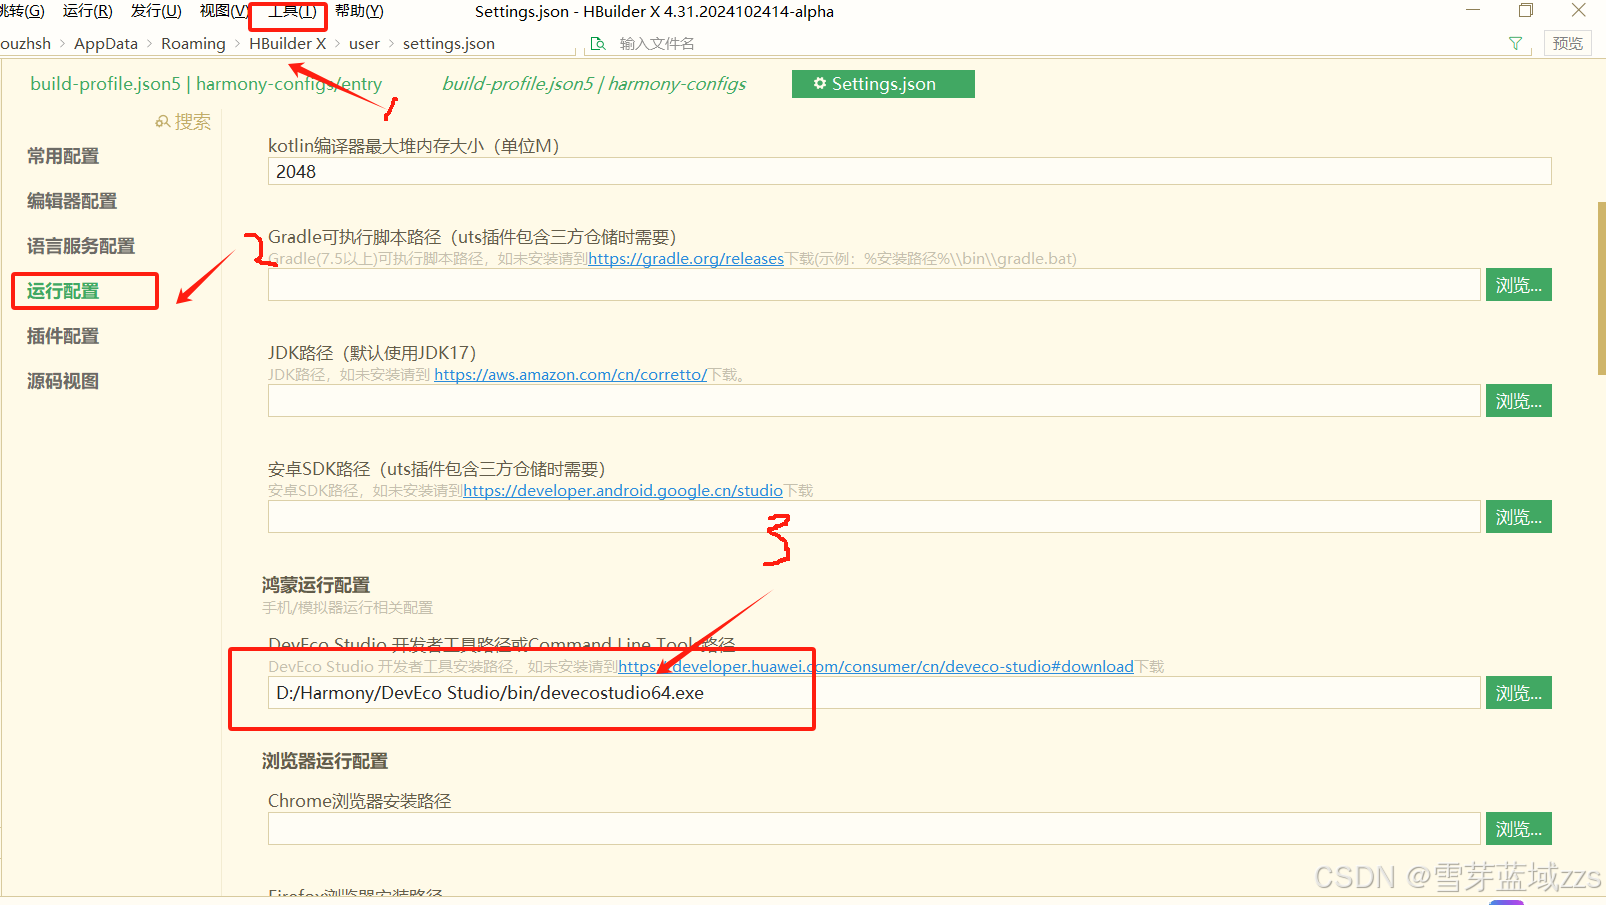
Task: Open the 运行(R) menu
Action: [87, 11]
